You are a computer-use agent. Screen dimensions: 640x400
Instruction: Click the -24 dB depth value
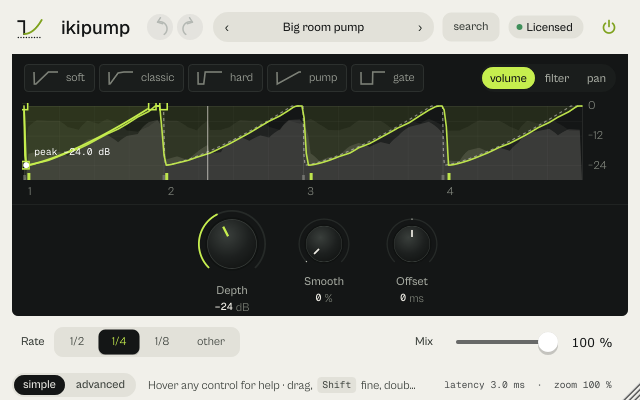(232, 307)
